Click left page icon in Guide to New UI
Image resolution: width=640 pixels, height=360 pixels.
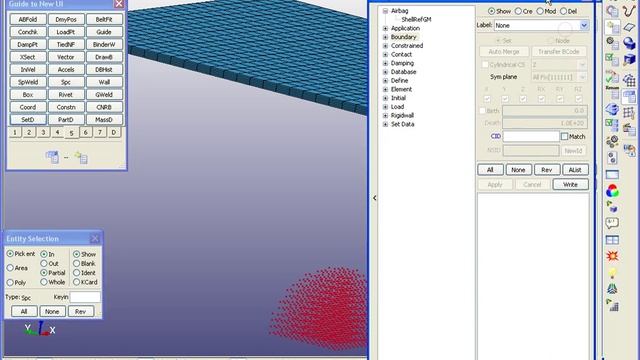click(x=52, y=157)
